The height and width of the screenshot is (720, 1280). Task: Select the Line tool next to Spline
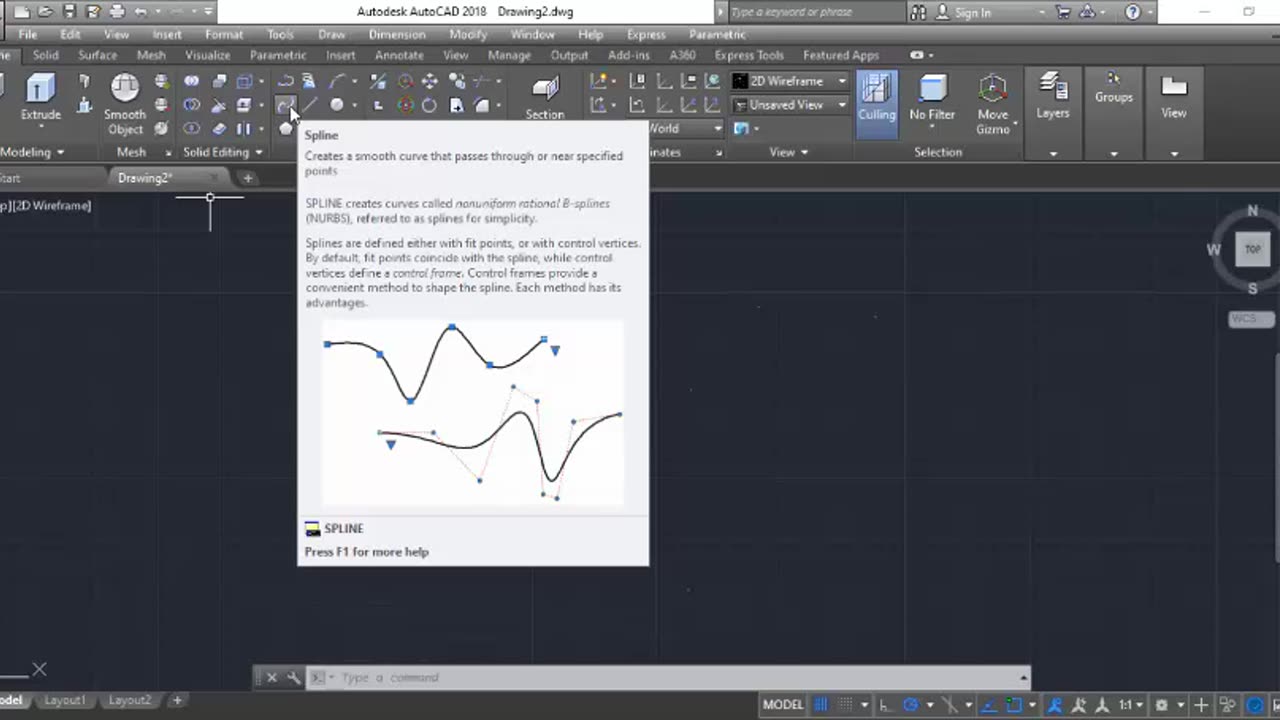click(311, 105)
